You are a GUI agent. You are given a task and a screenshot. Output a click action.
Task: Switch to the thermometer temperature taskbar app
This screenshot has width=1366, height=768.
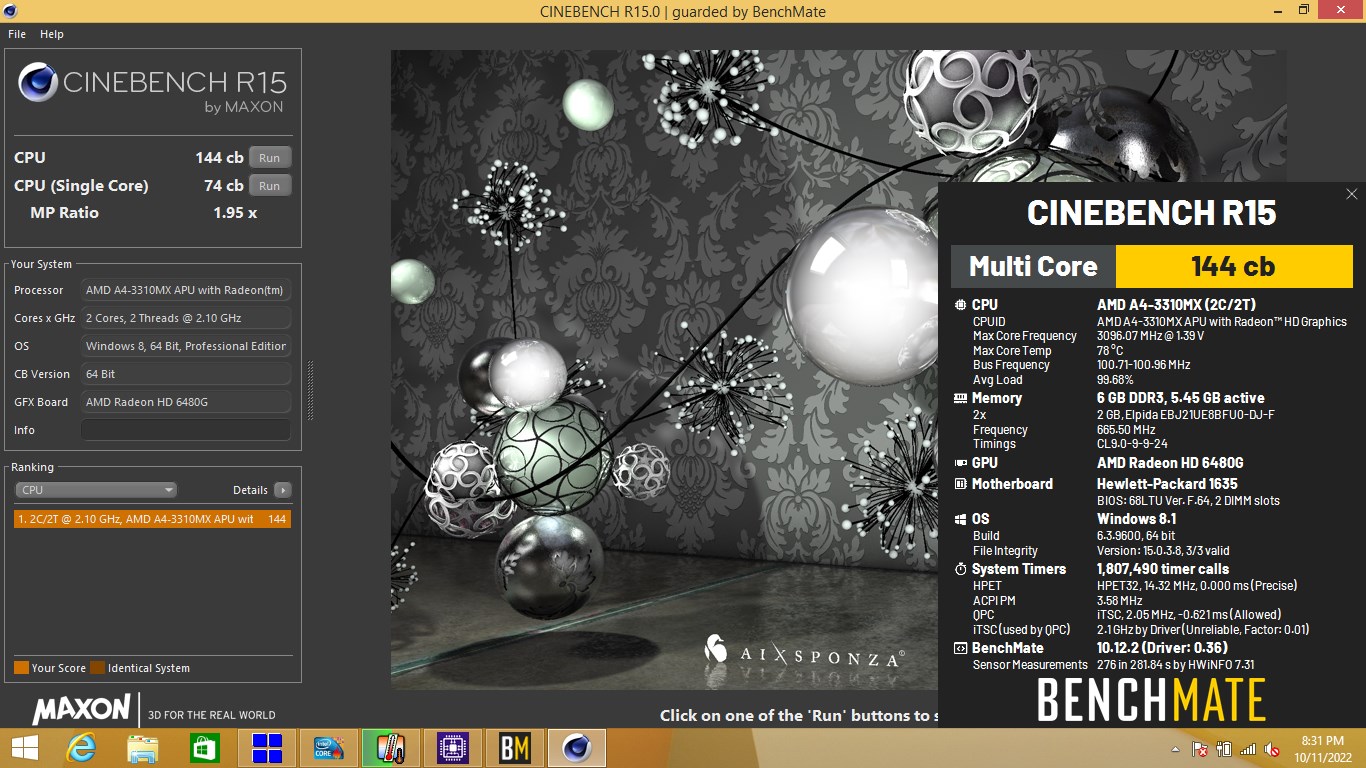pos(391,748)
